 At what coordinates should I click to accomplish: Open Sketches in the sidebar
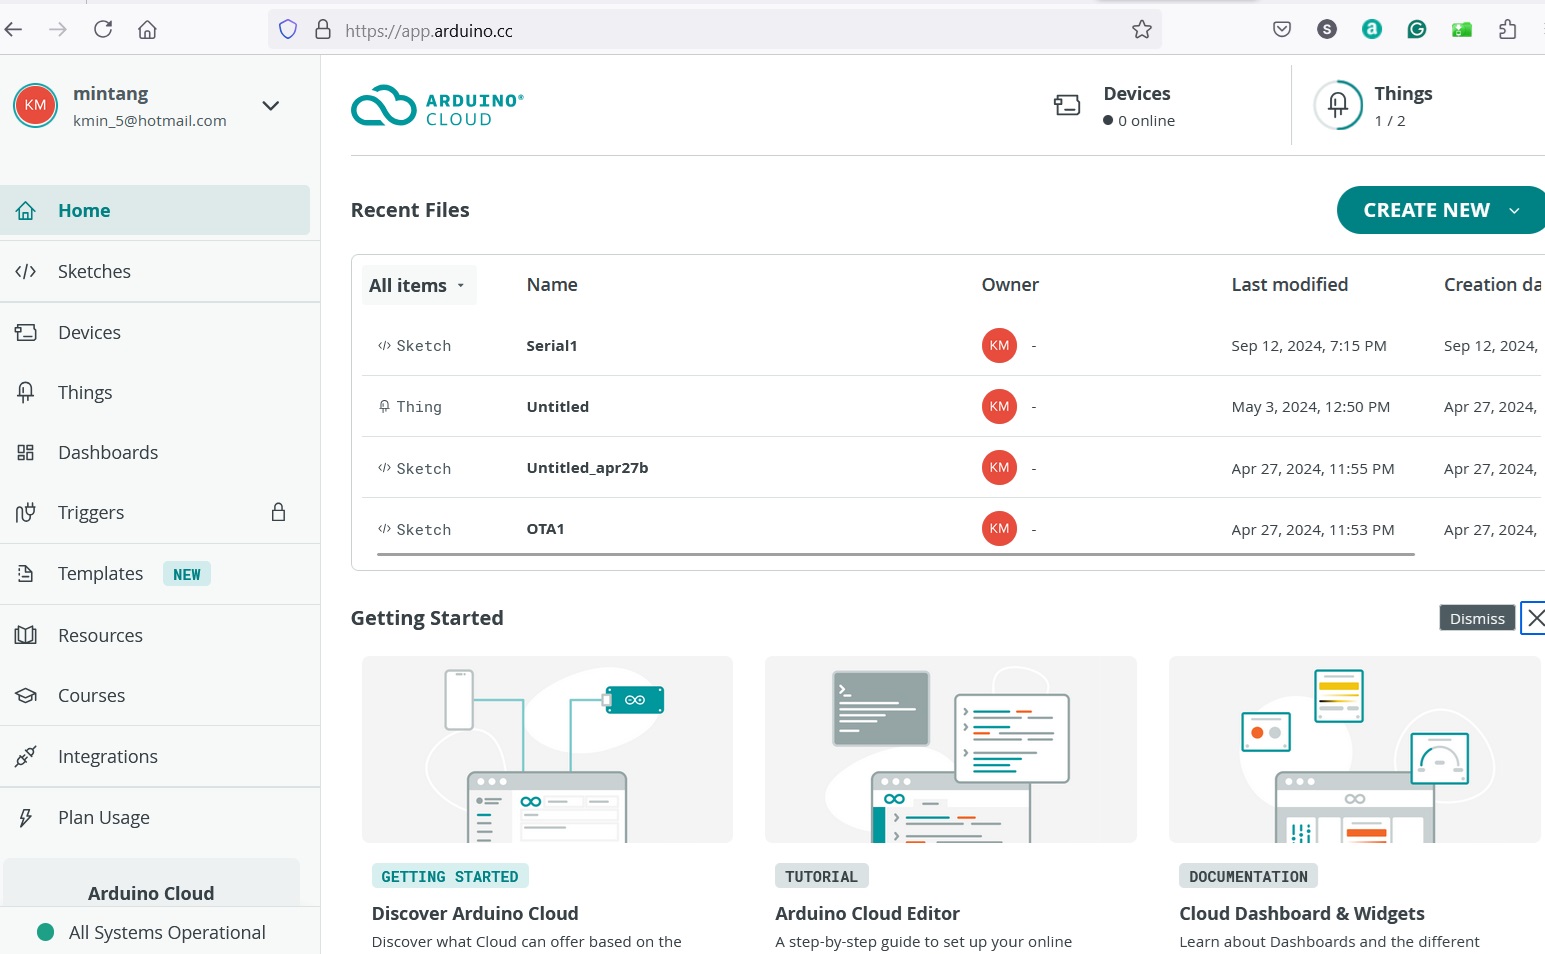94,271
